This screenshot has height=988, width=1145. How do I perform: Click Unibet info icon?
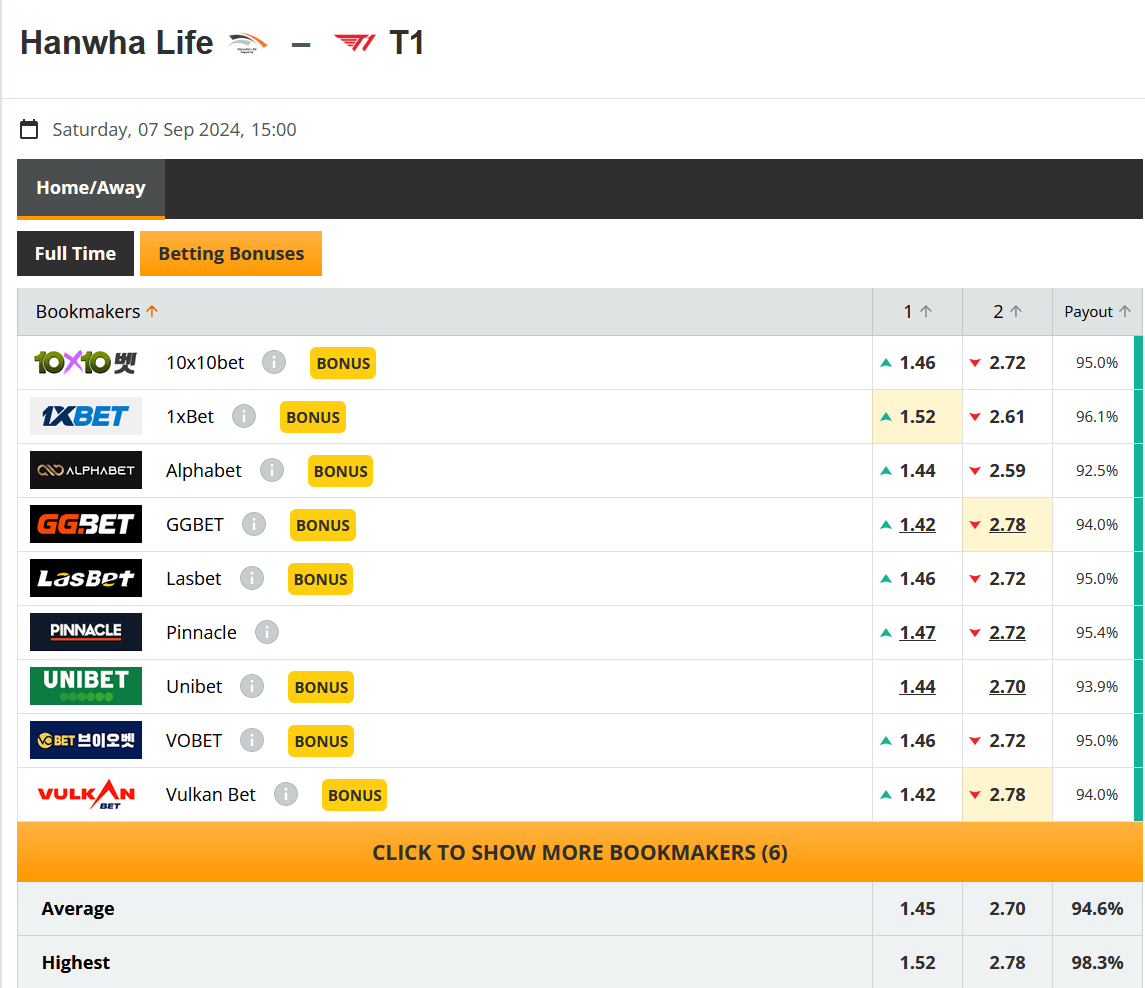252,686
